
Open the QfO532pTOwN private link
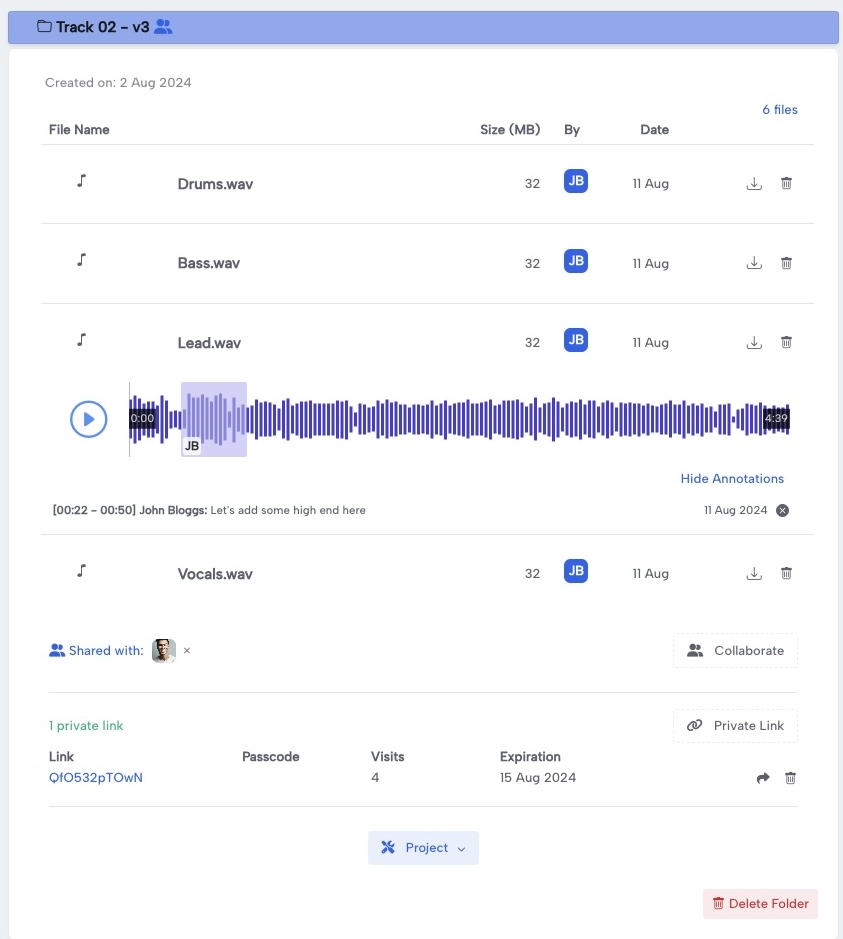96,778
